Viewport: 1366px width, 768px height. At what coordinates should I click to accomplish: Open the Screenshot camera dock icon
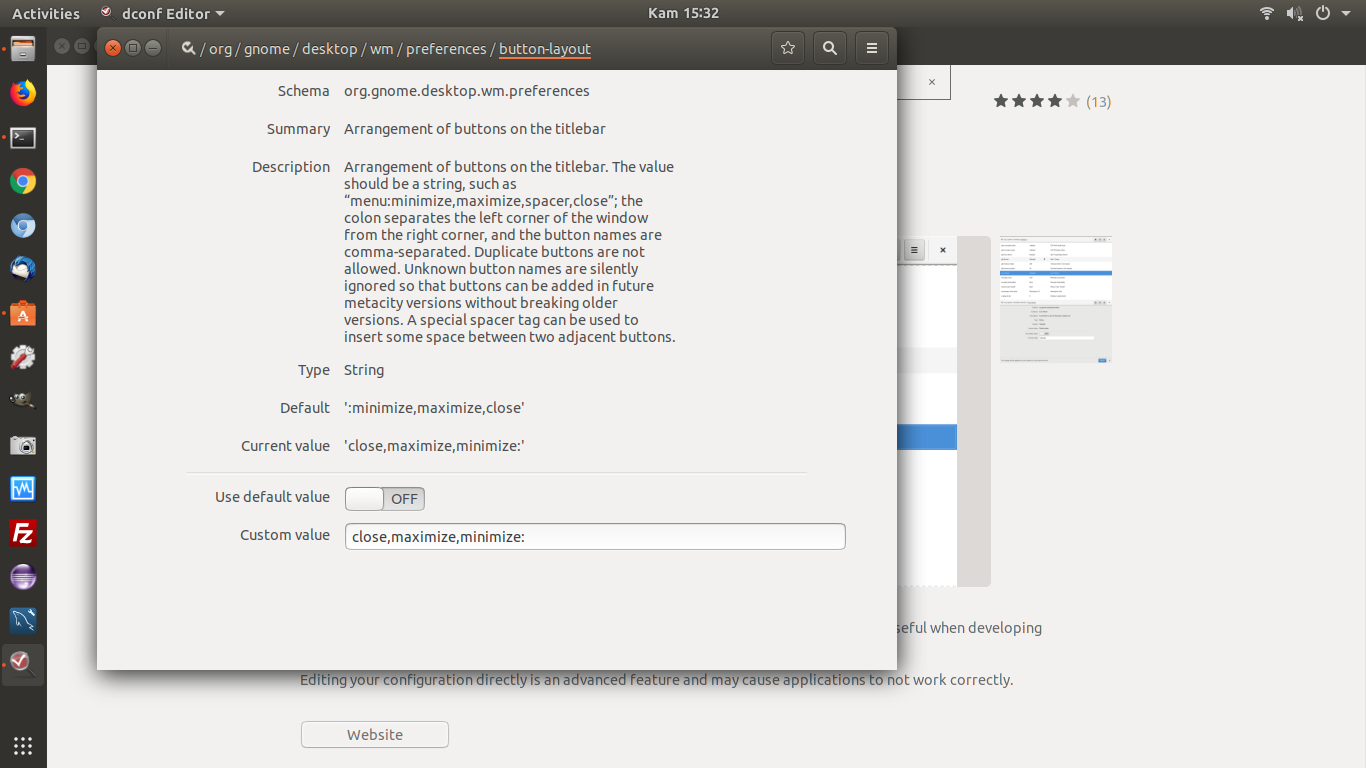(x=23, y=445)
